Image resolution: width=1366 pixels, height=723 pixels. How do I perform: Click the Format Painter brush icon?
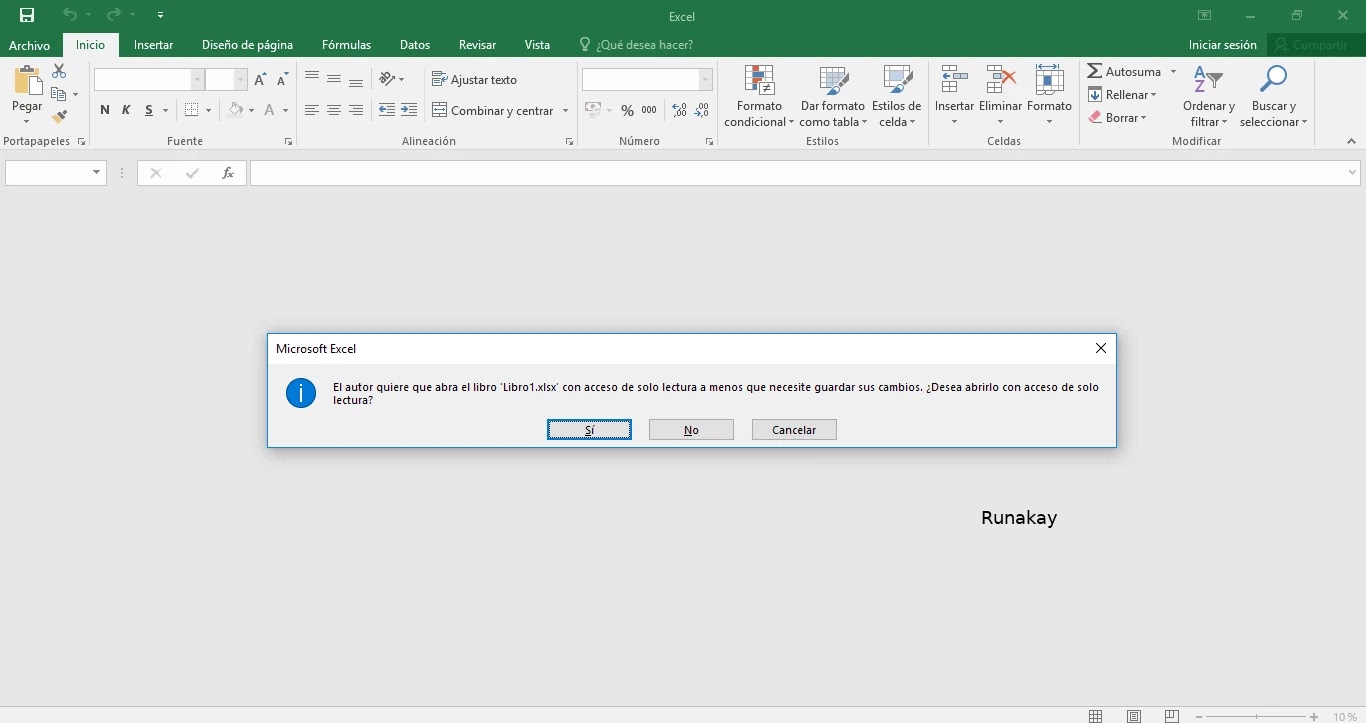tap(59, 117)
